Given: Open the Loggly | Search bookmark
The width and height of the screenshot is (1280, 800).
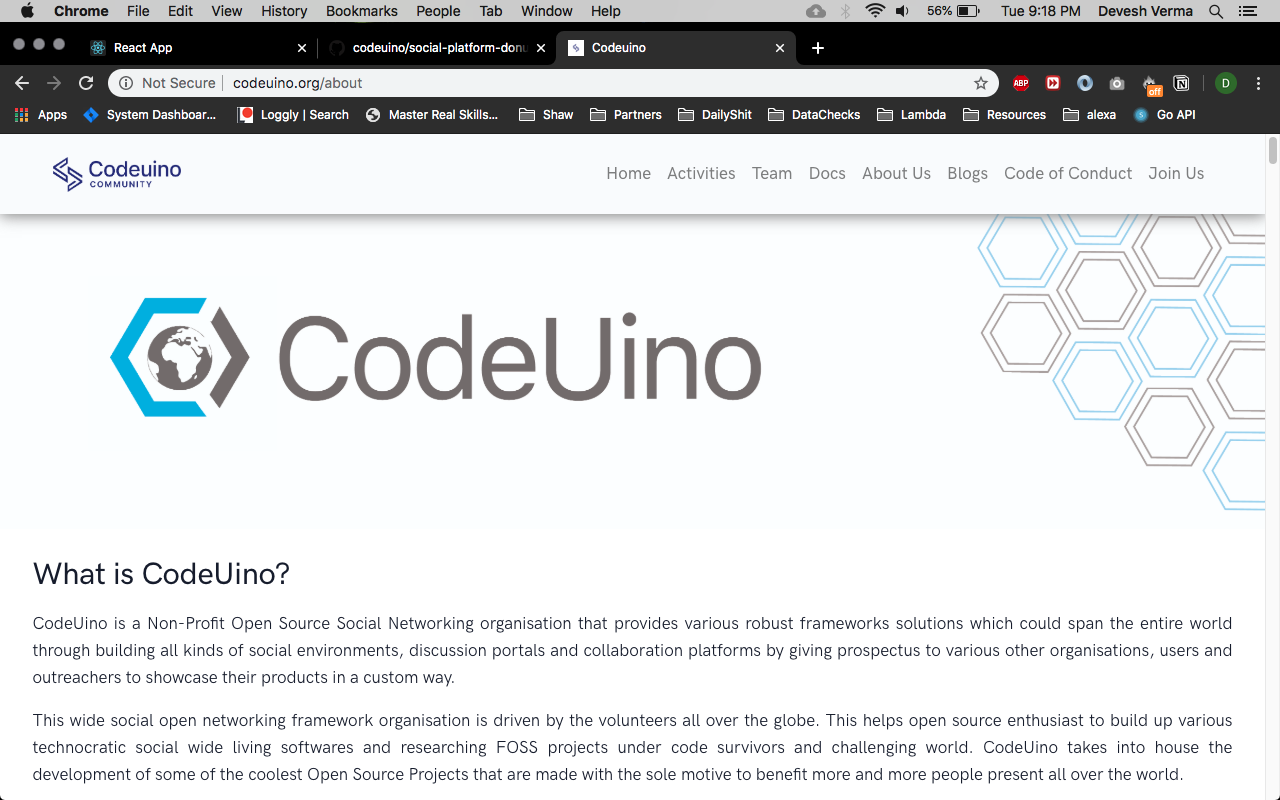Looking at the screenshot, I should (293, 115).
